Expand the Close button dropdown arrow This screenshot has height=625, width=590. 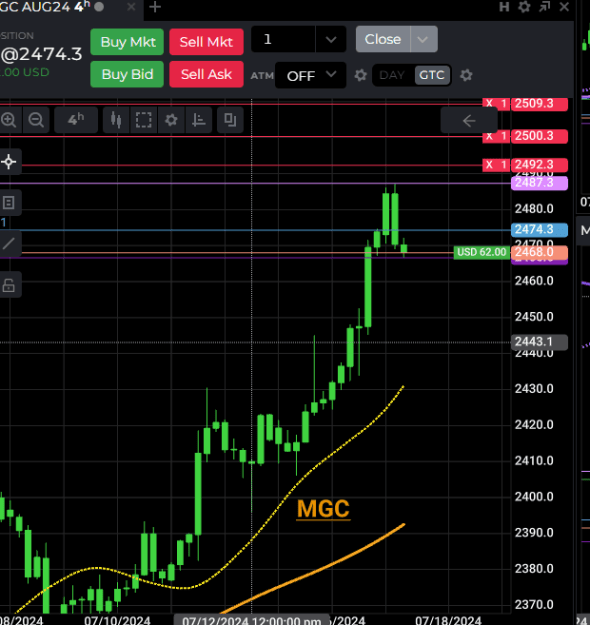click(x=423, y=39)
